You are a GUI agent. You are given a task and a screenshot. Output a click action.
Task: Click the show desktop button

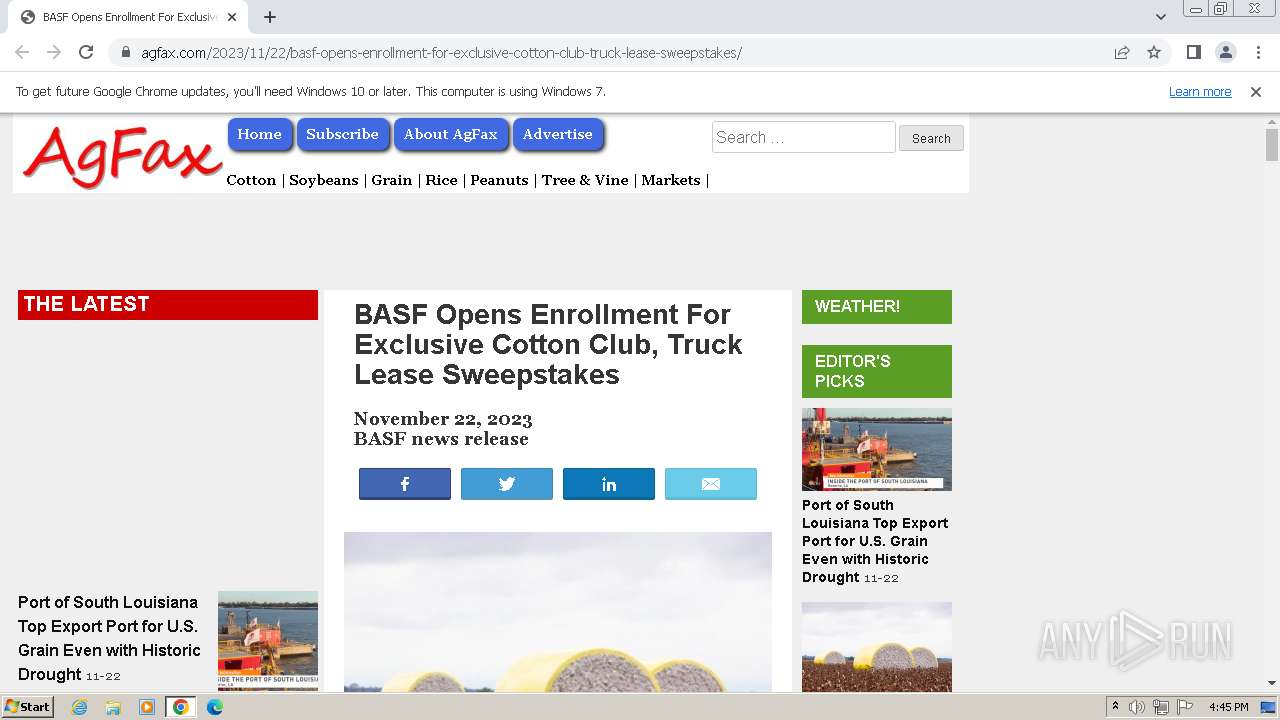point(1269,707)
